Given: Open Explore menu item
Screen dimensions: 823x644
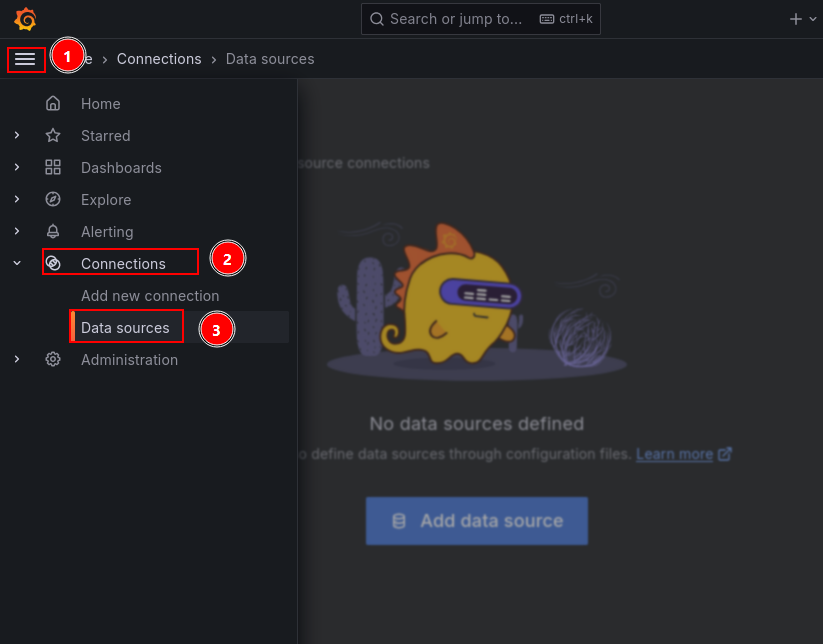Looking at the screenshot, I should tap(106, 200).
